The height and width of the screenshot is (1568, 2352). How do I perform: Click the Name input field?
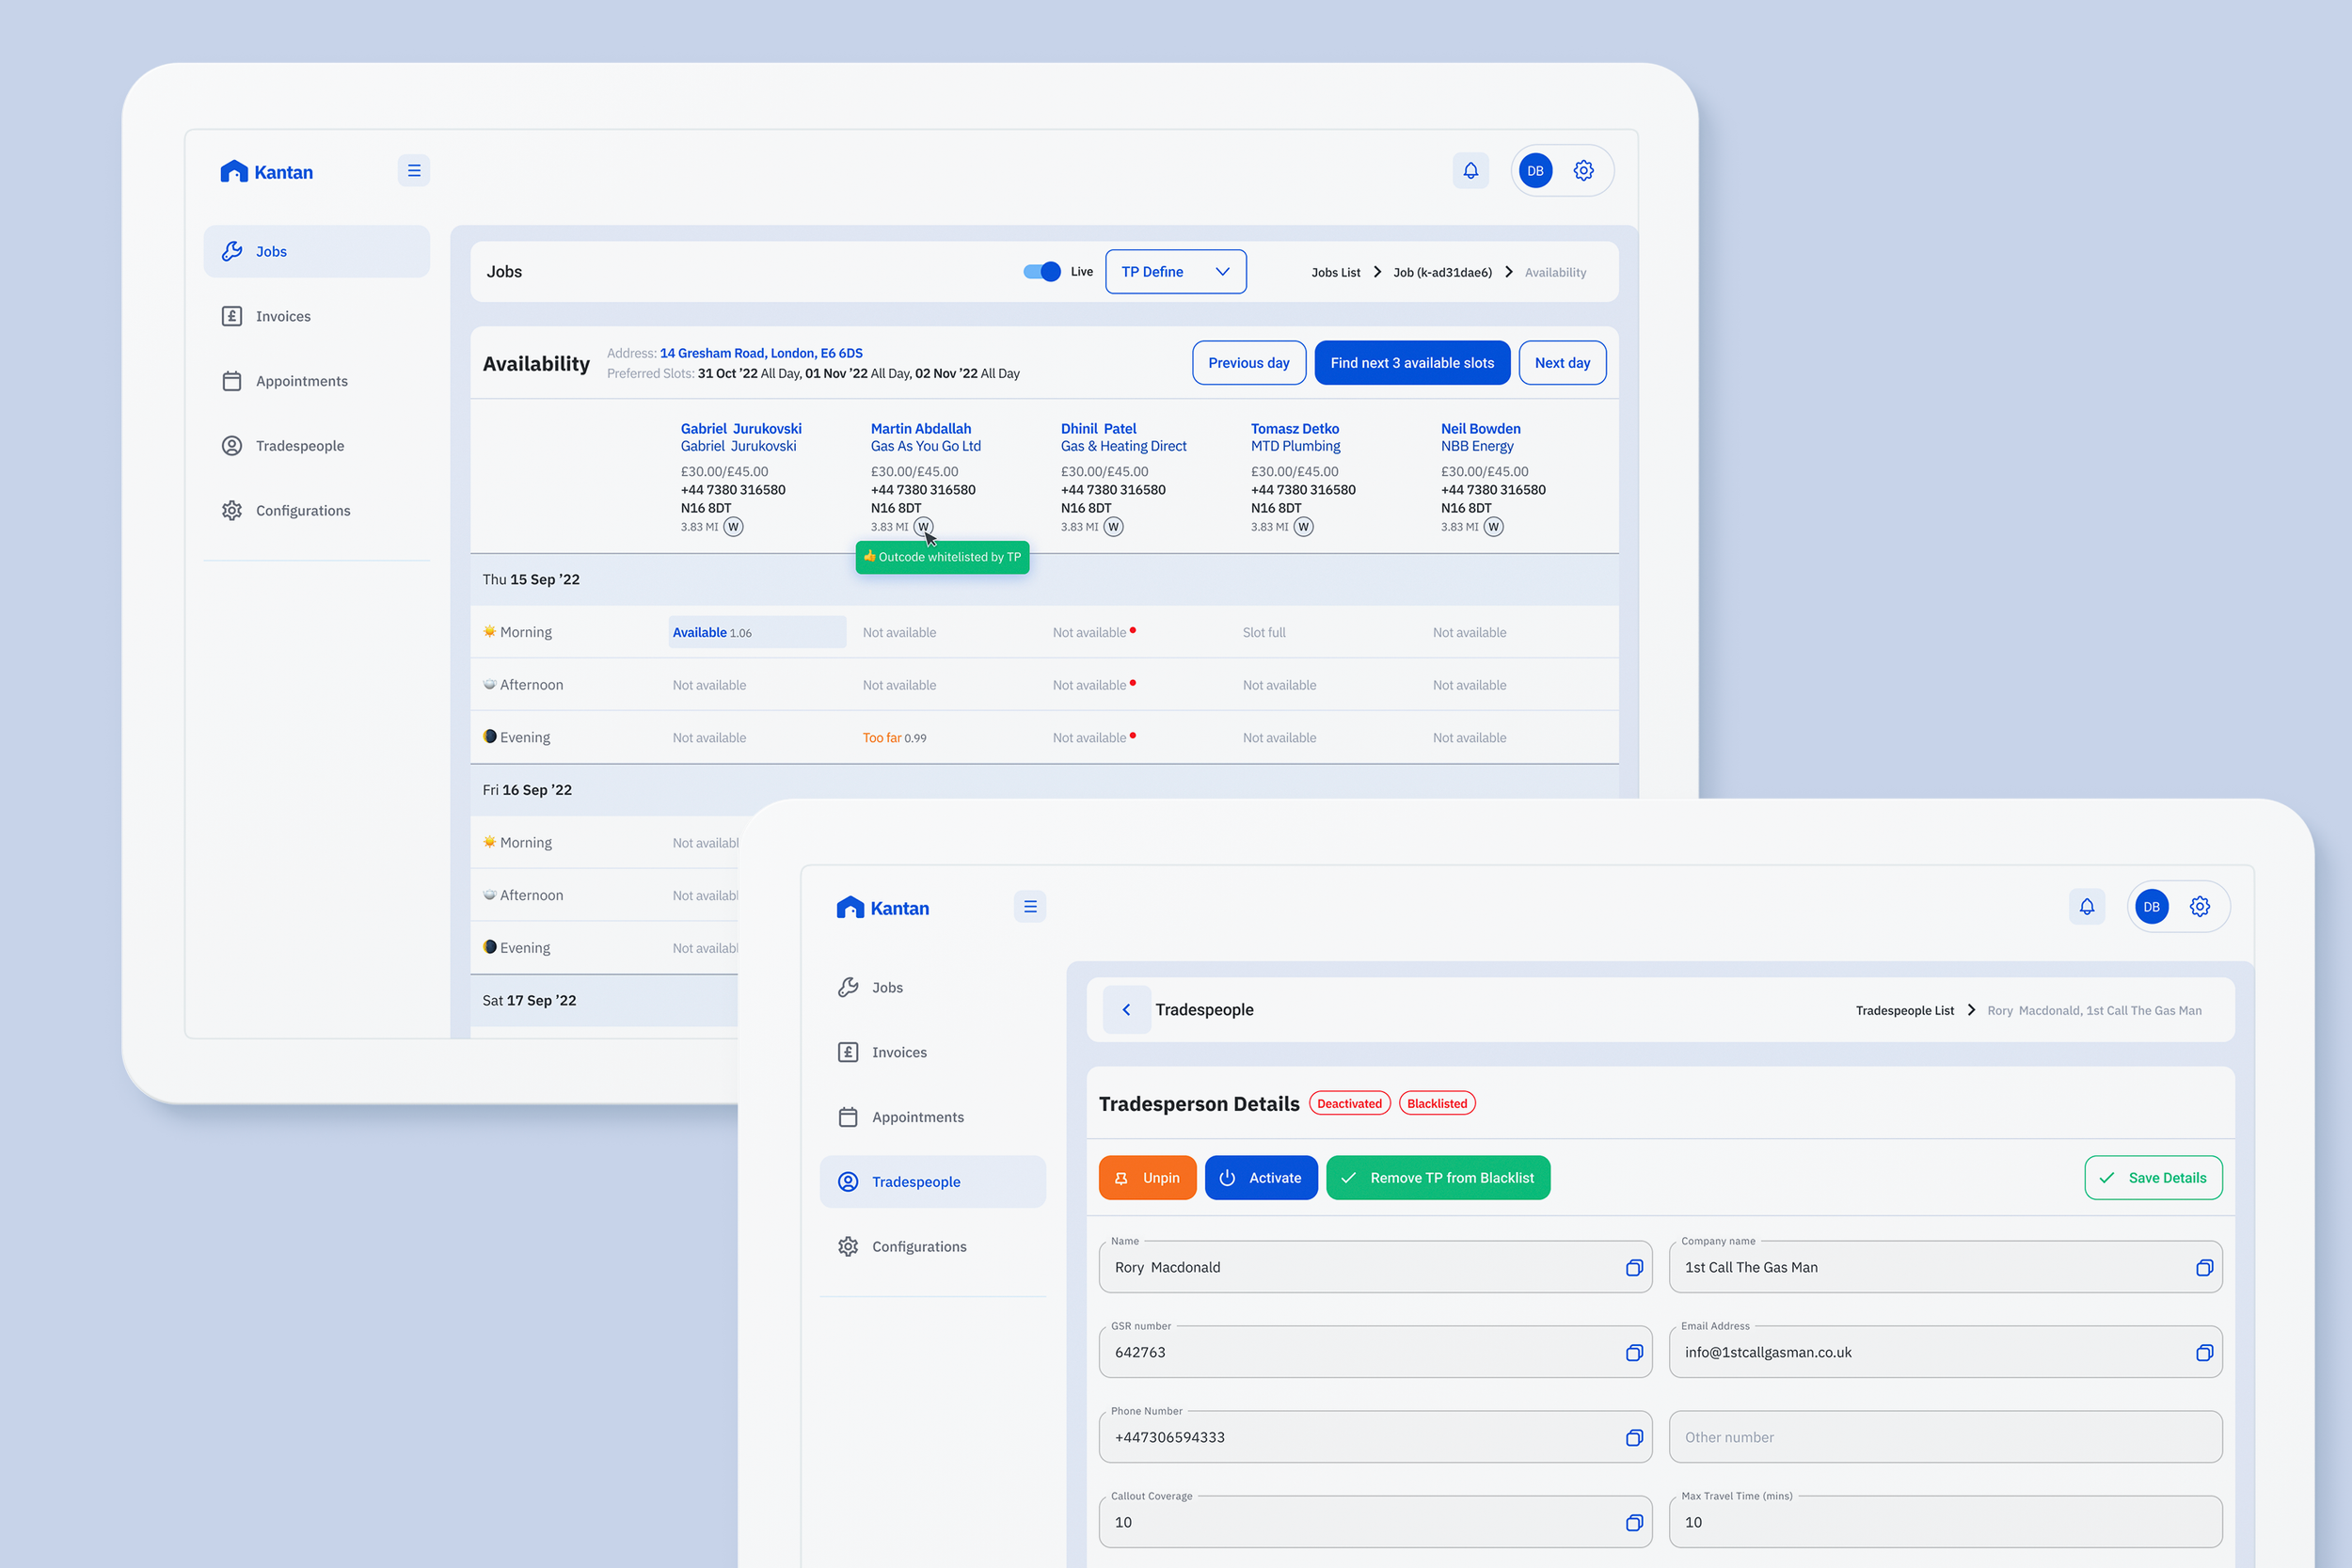tap(1375, 1268)
